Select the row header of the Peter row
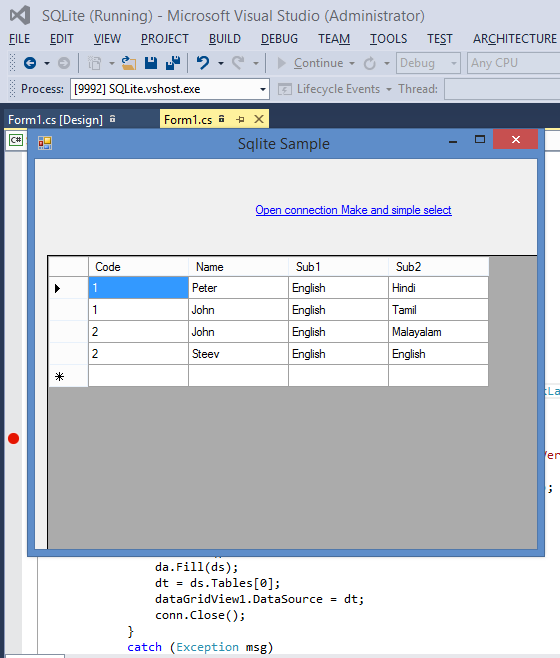Image resolution: width=560 pixels, height=658 pixels. (68, 288)
